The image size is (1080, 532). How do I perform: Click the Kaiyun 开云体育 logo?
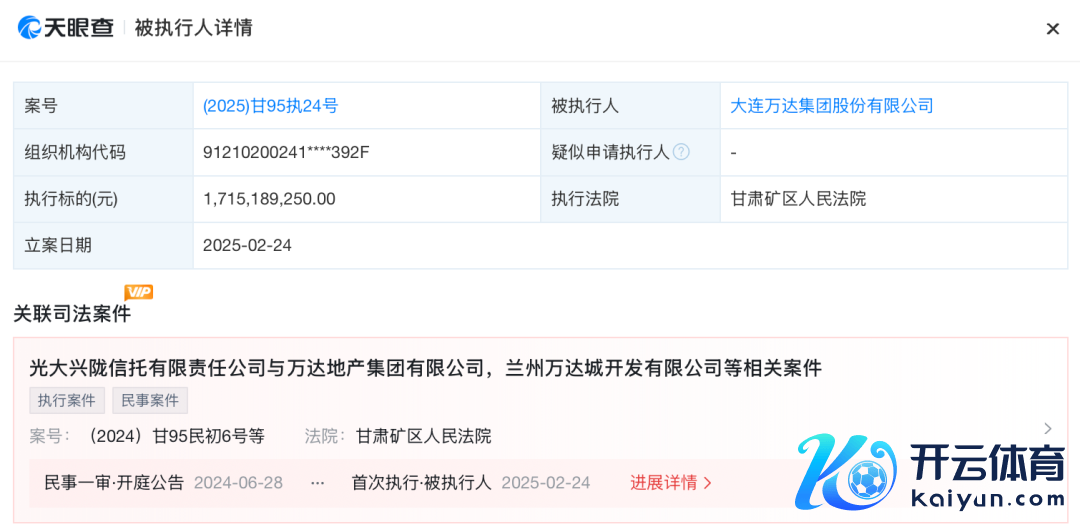(x=930, y=473)
